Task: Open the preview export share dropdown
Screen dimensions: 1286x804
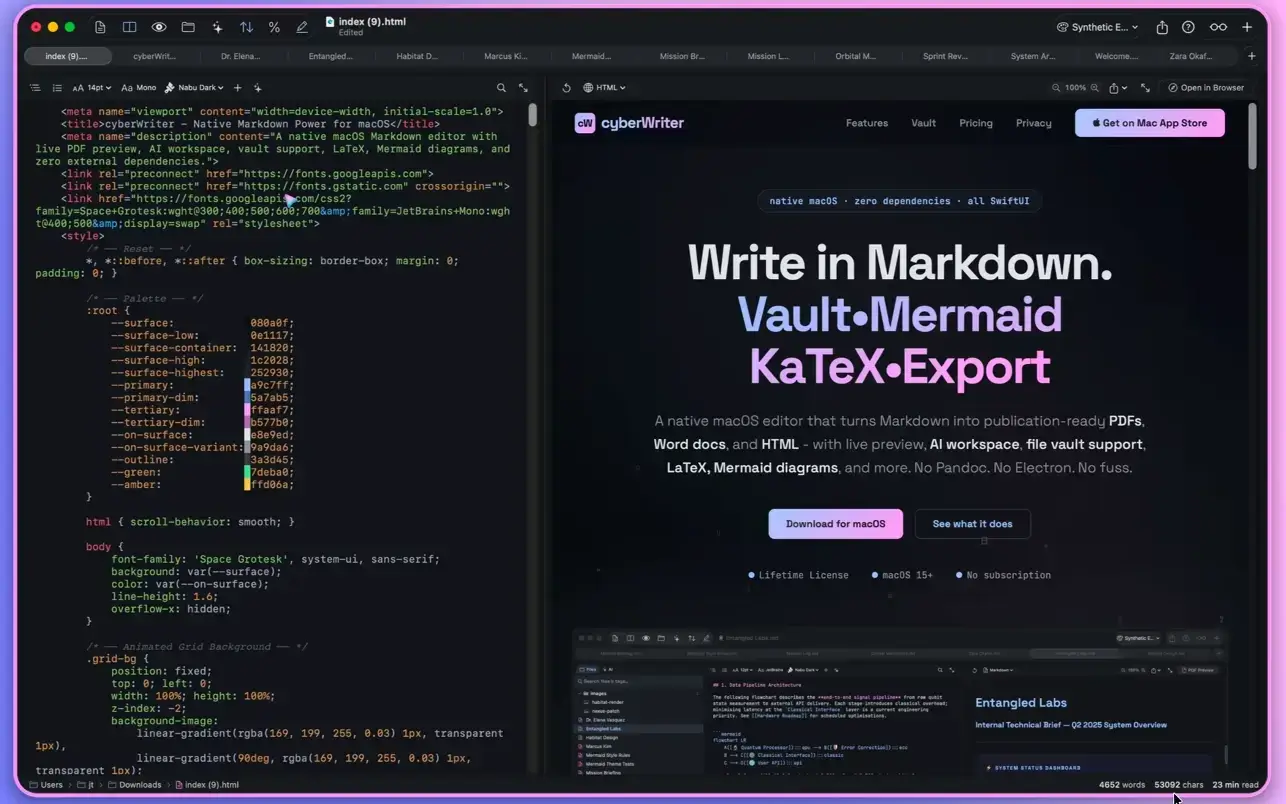Action: click(x=1118, y=88)
